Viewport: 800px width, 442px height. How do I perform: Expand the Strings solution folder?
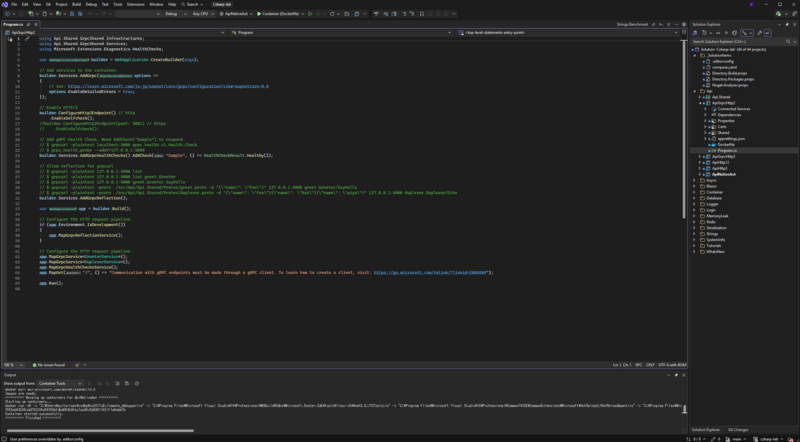694,234
